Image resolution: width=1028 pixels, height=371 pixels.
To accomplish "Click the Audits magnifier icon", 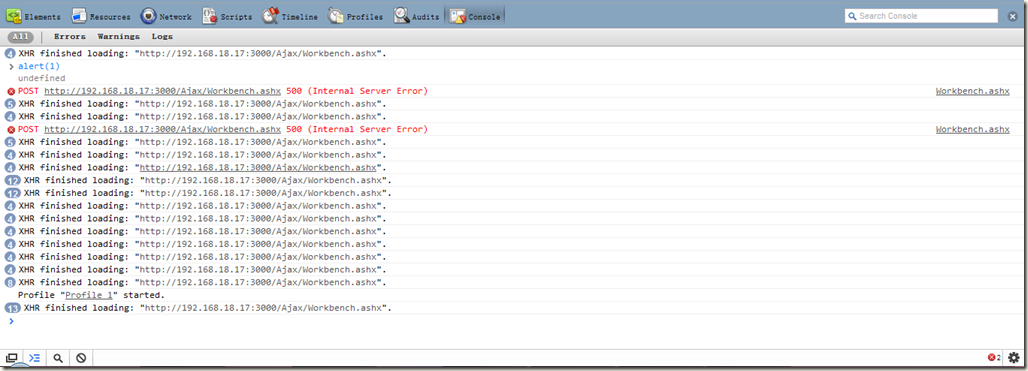I will click(402, 16).
